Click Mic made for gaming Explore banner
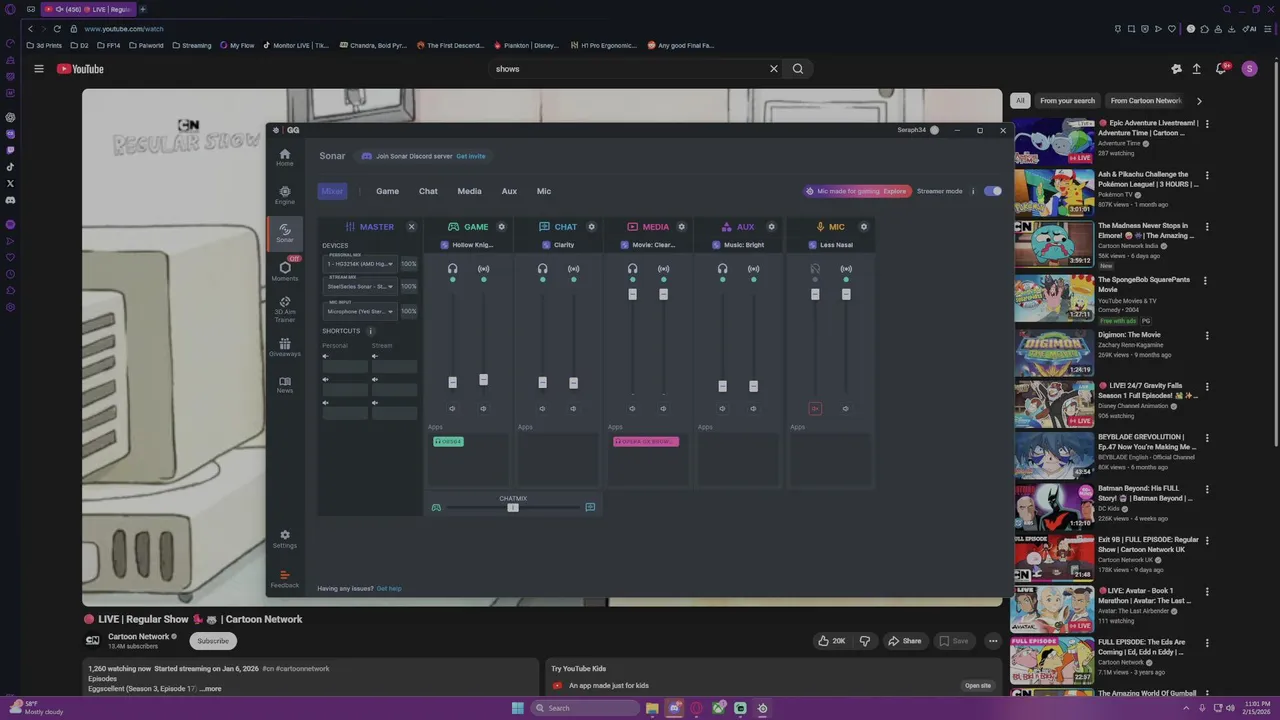Image resolution: width=1280 pixels, height=720 pixels. [x=858, y=191]
